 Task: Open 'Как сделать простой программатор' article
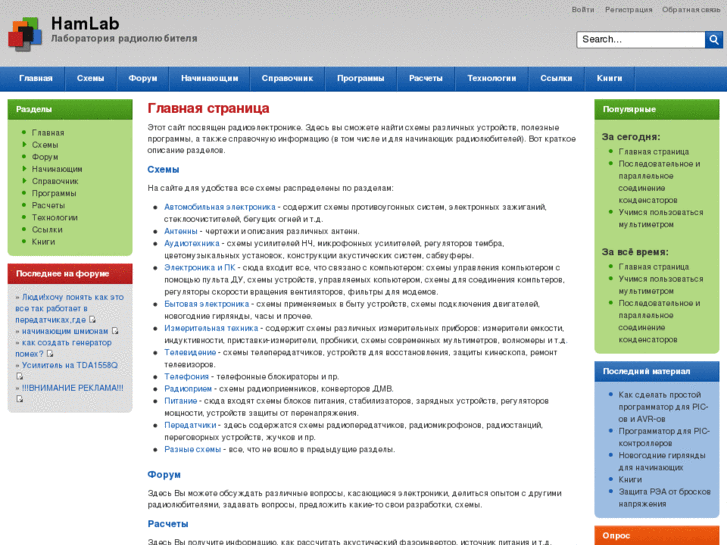[663, 407]
